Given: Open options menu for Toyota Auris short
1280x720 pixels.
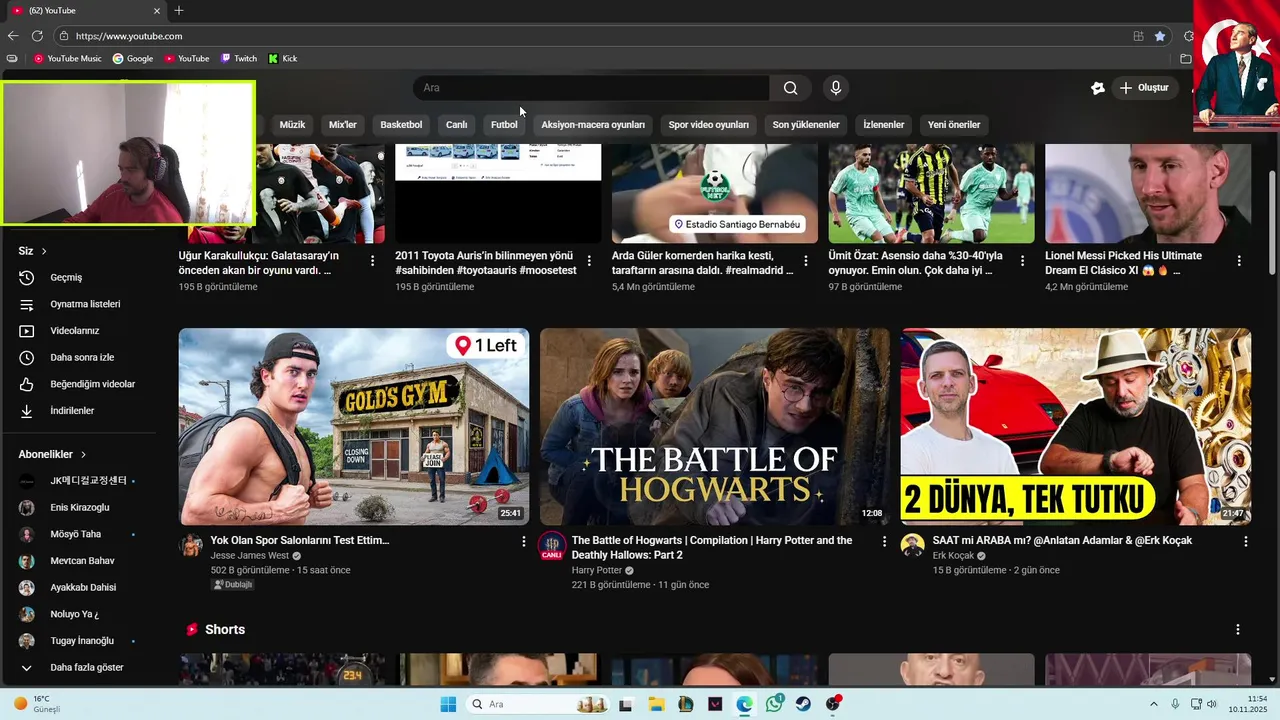Looking at the screenshot, I should (x=589, y=260).
